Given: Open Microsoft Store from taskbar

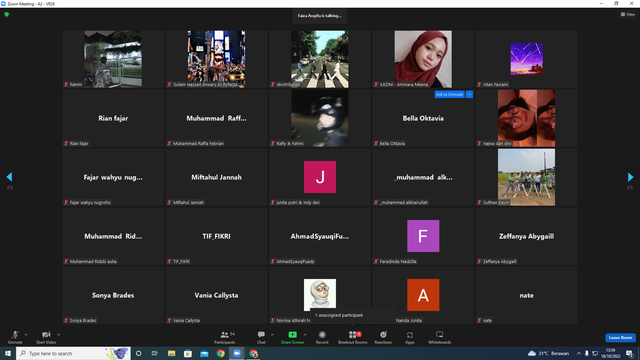Looking at the screenshot, I should pos(188,353).
